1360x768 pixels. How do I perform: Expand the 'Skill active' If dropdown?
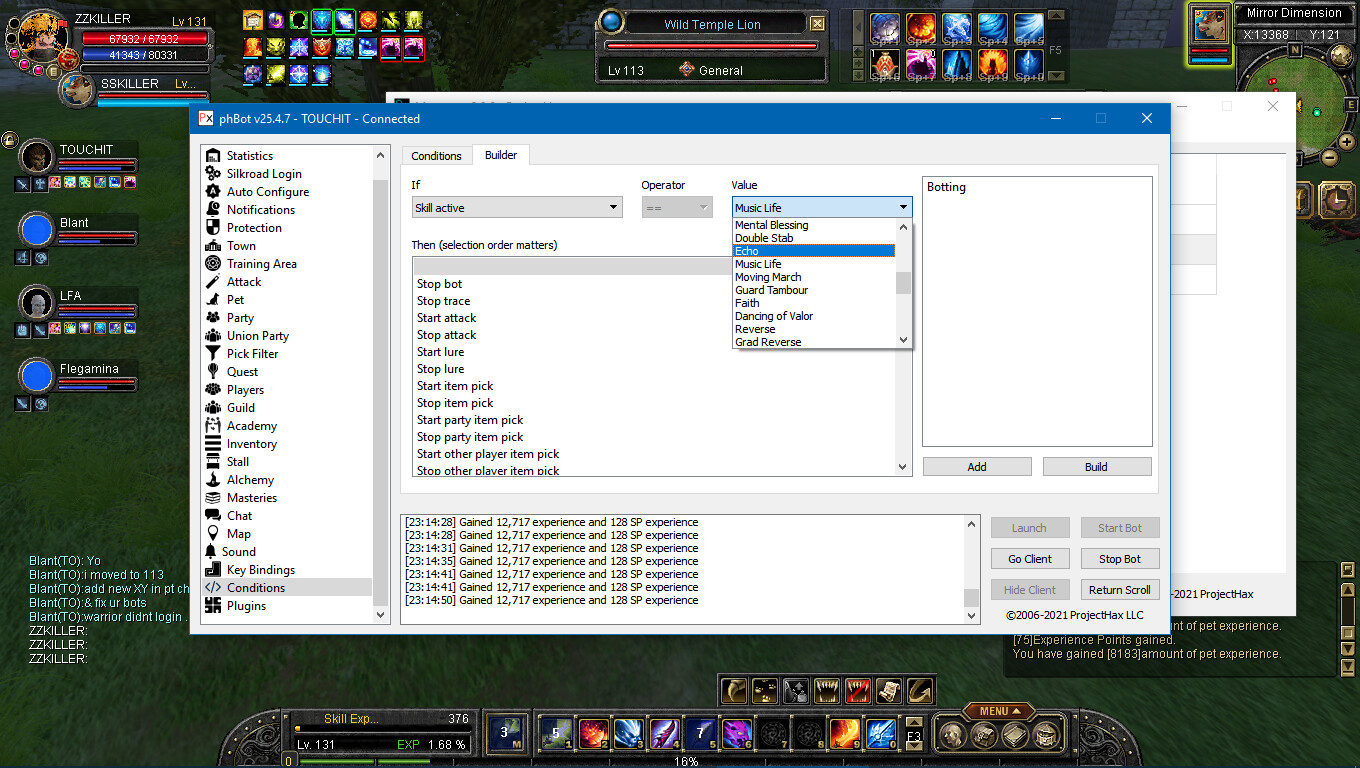tap(517, 208)
